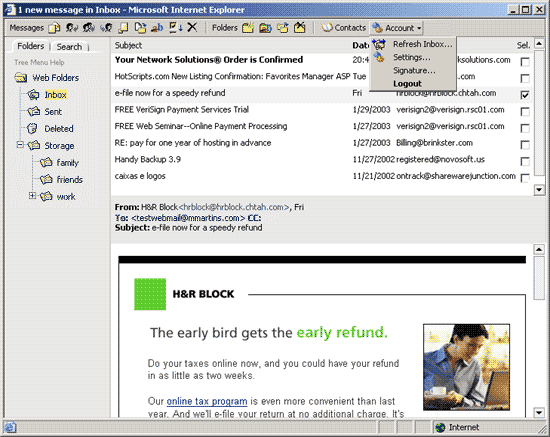The height and width of the screenshot is (437, 550).
Task: Click the yellow note page toolbar icon
Action: (123, 27)
